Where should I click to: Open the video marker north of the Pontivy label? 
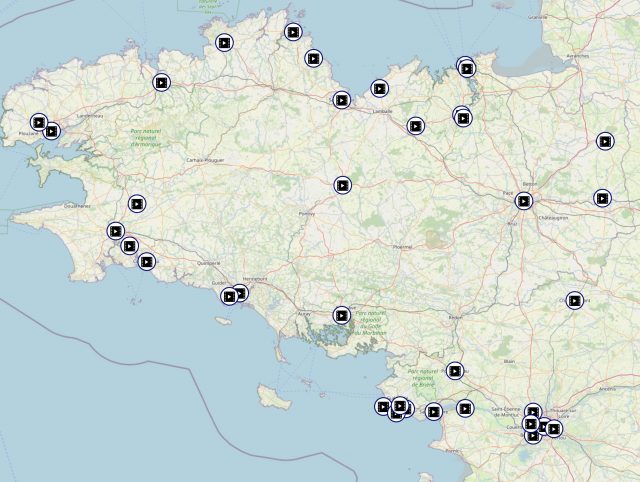pyautogui.click(x=342, y=185)
